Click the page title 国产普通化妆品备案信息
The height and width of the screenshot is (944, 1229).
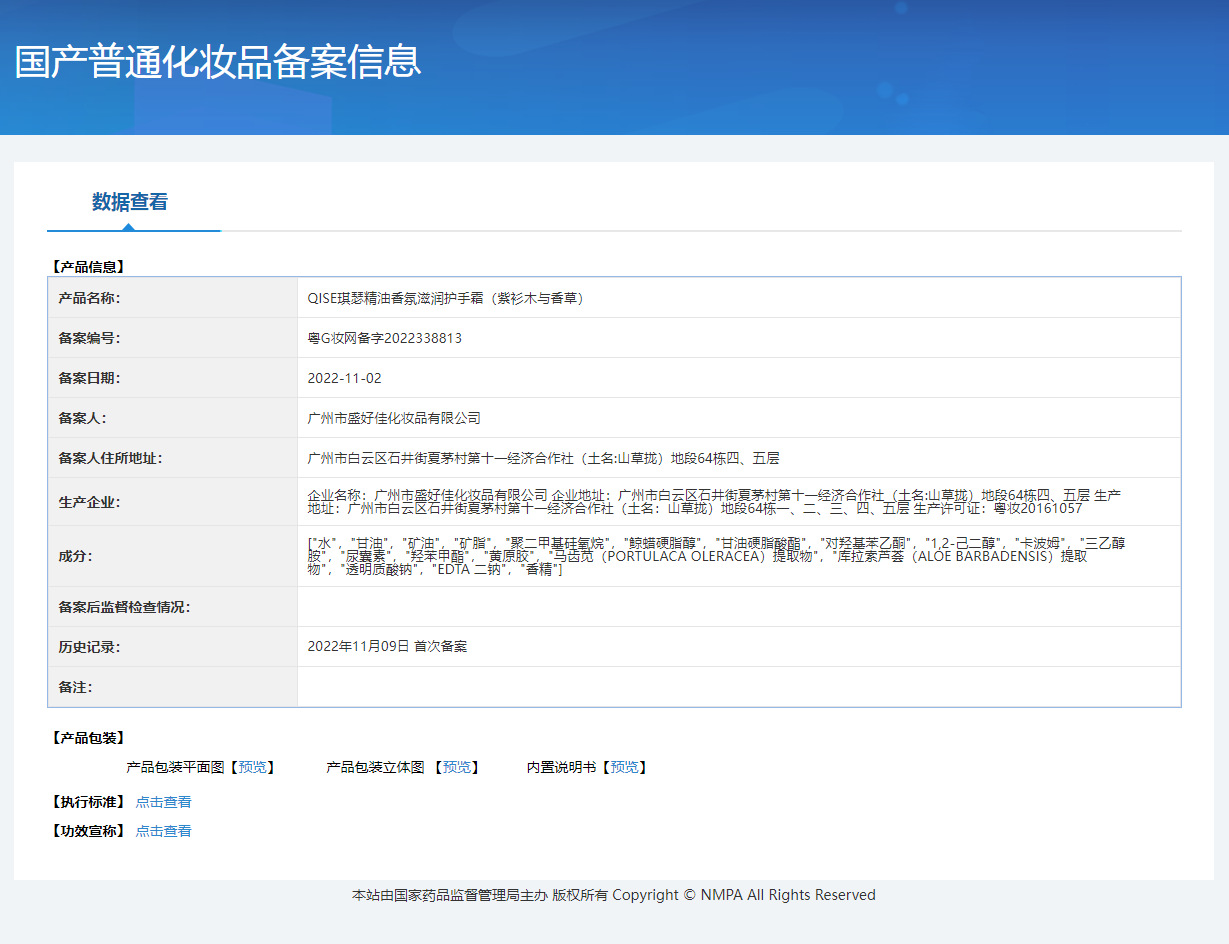(218, 62)
